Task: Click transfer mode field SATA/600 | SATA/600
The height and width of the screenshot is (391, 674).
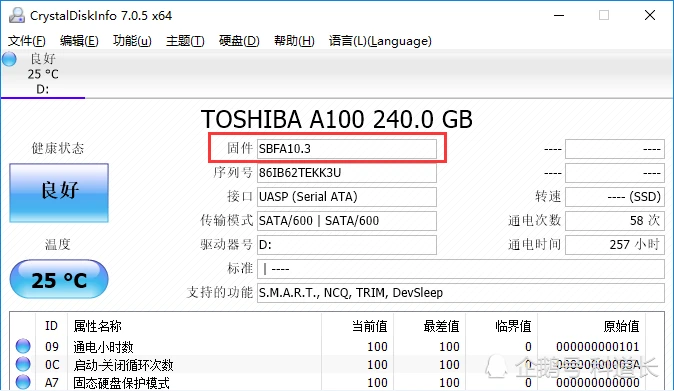Action: point(346,221)
